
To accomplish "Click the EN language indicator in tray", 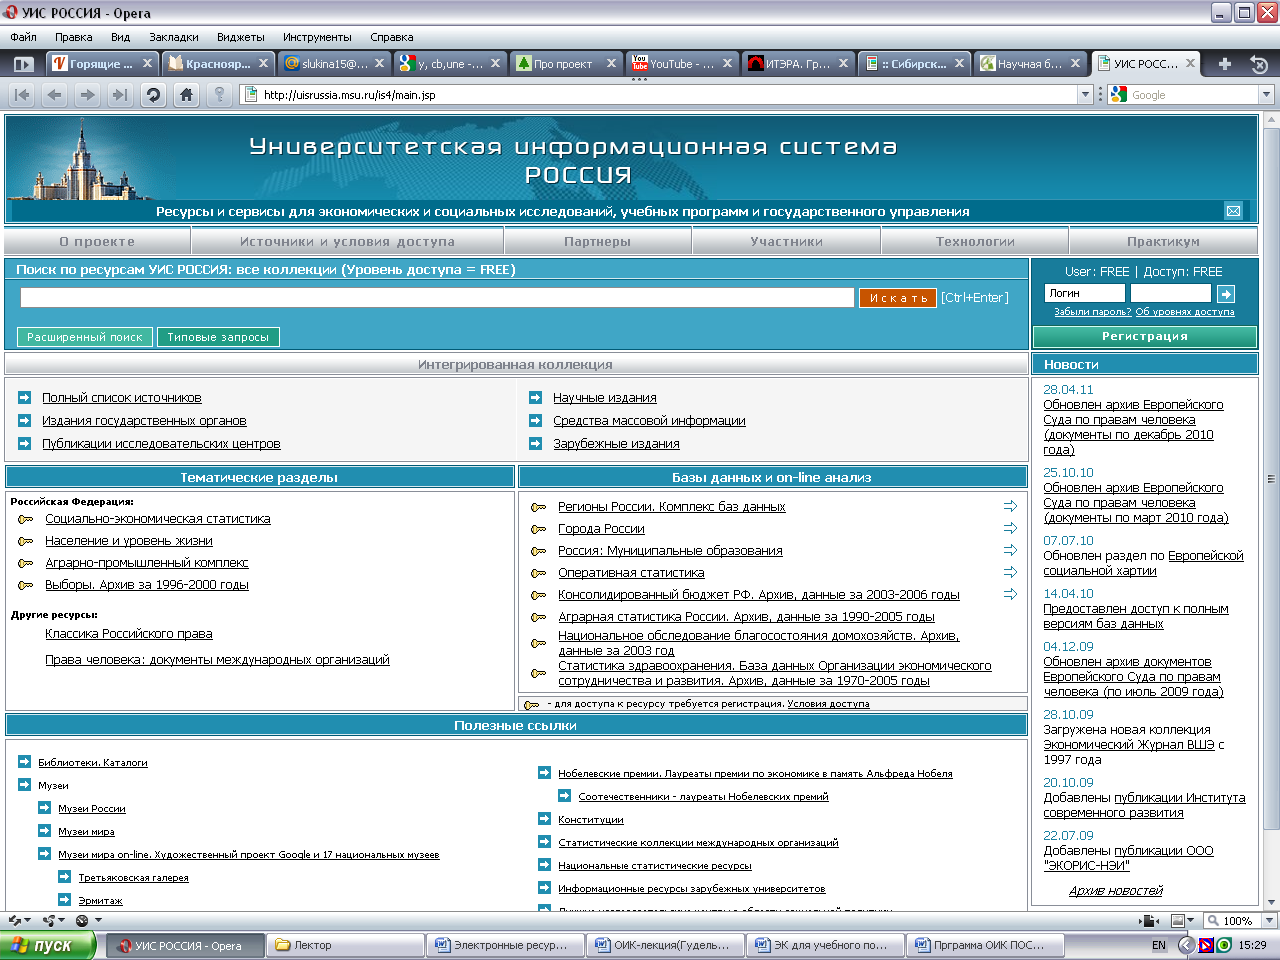I will pyautogui.click(x=1159, y=945).
